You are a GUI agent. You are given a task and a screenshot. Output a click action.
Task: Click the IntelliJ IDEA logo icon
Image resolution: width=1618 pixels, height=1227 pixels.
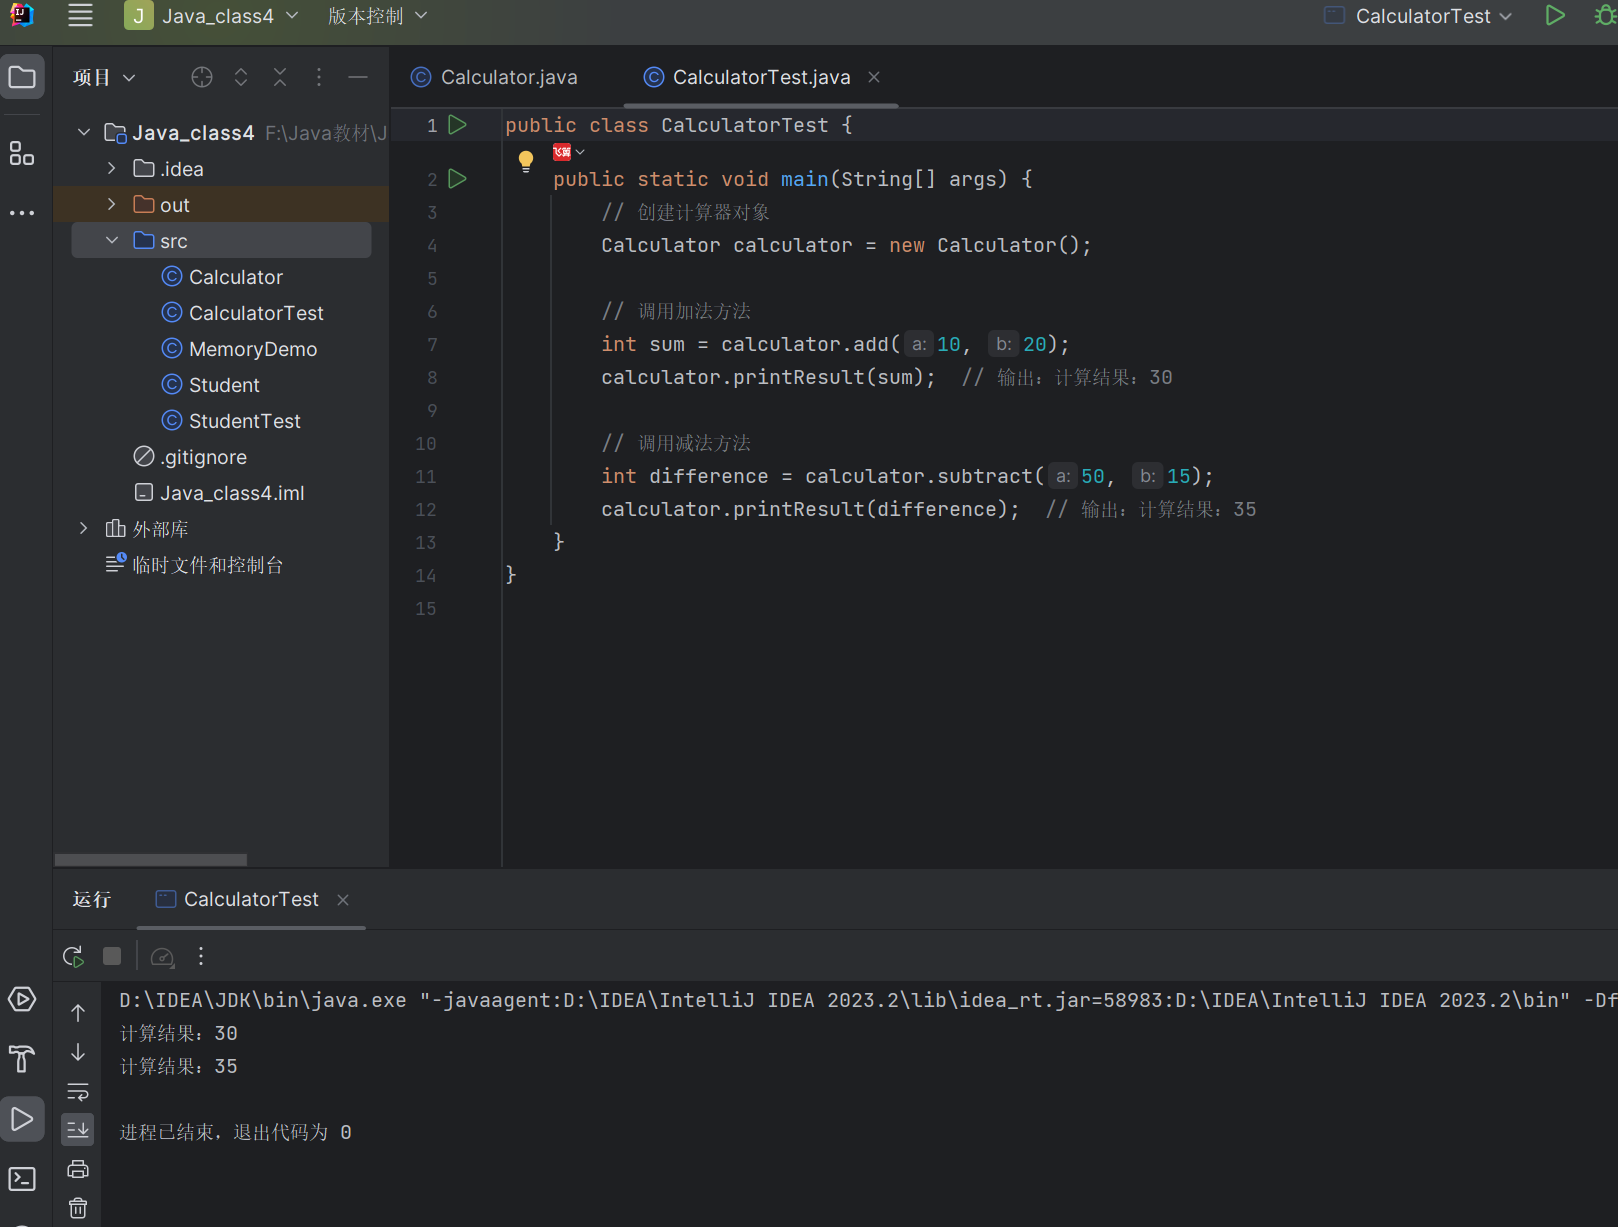[x=21, y=16]
